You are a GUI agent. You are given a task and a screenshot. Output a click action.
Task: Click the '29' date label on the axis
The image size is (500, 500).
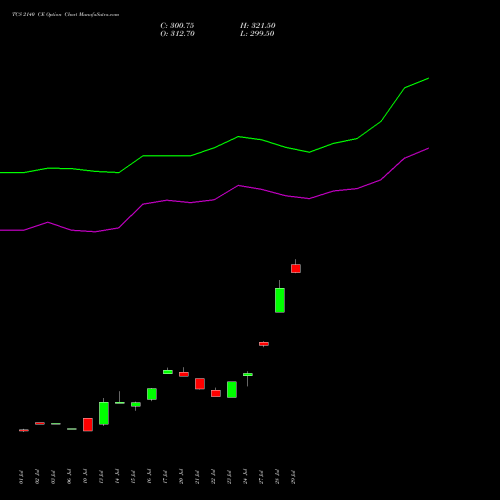(293, 477)
